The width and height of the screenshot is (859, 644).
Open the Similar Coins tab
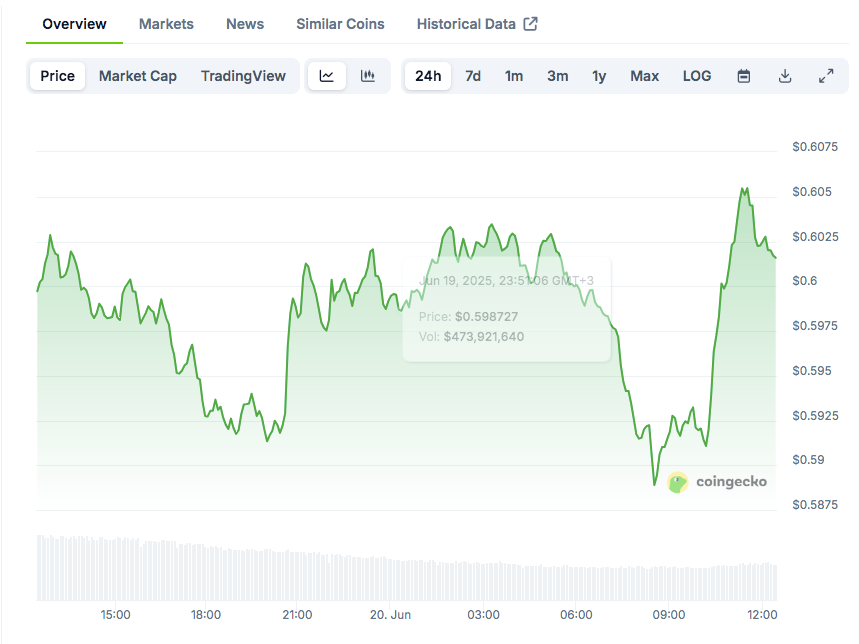point(340,24)
